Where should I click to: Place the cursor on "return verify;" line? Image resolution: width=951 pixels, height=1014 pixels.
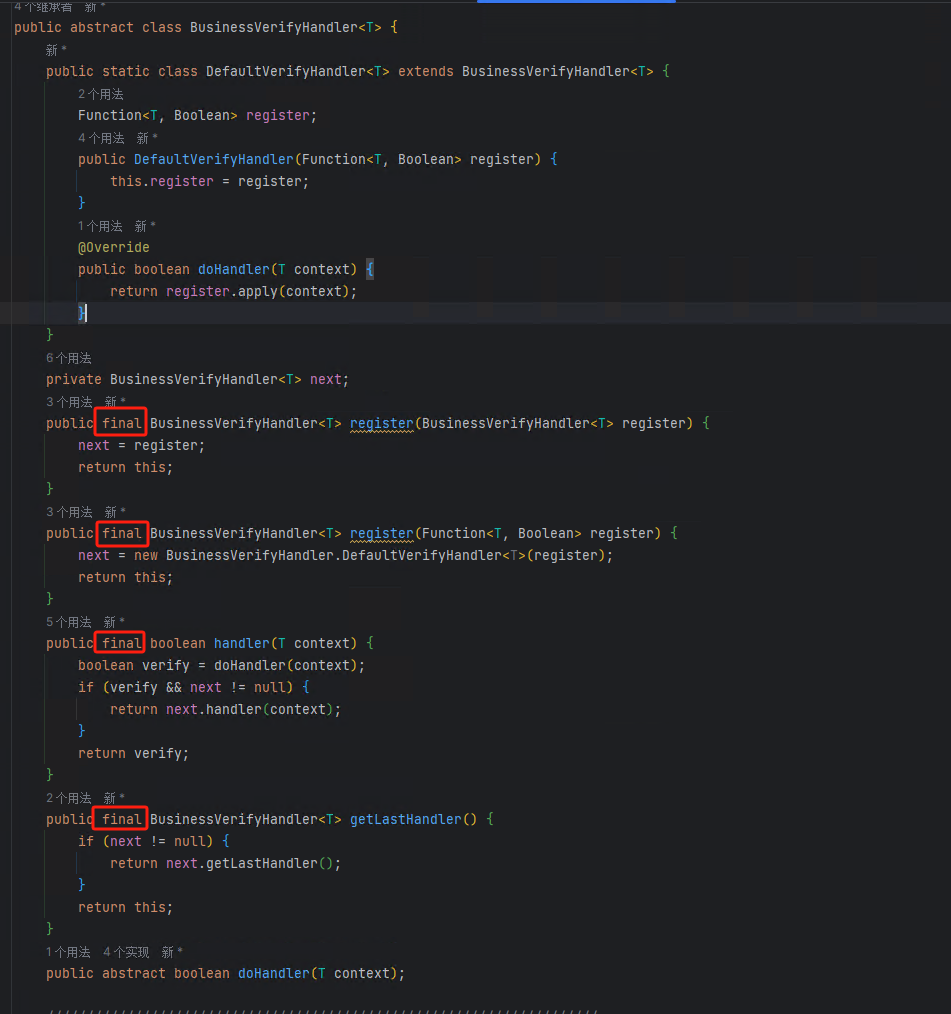(133, 753)
